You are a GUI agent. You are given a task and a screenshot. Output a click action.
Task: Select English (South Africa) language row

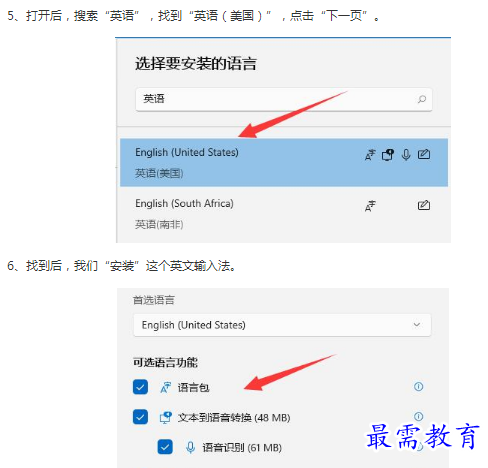point(284,214)
